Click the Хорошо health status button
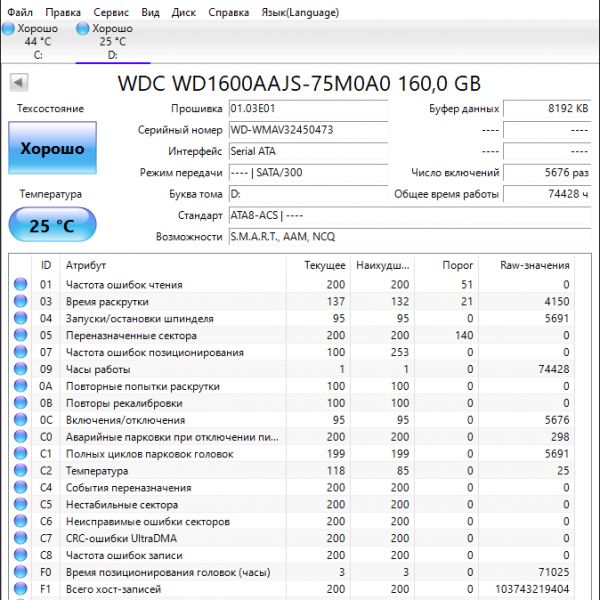 (52, 148)
